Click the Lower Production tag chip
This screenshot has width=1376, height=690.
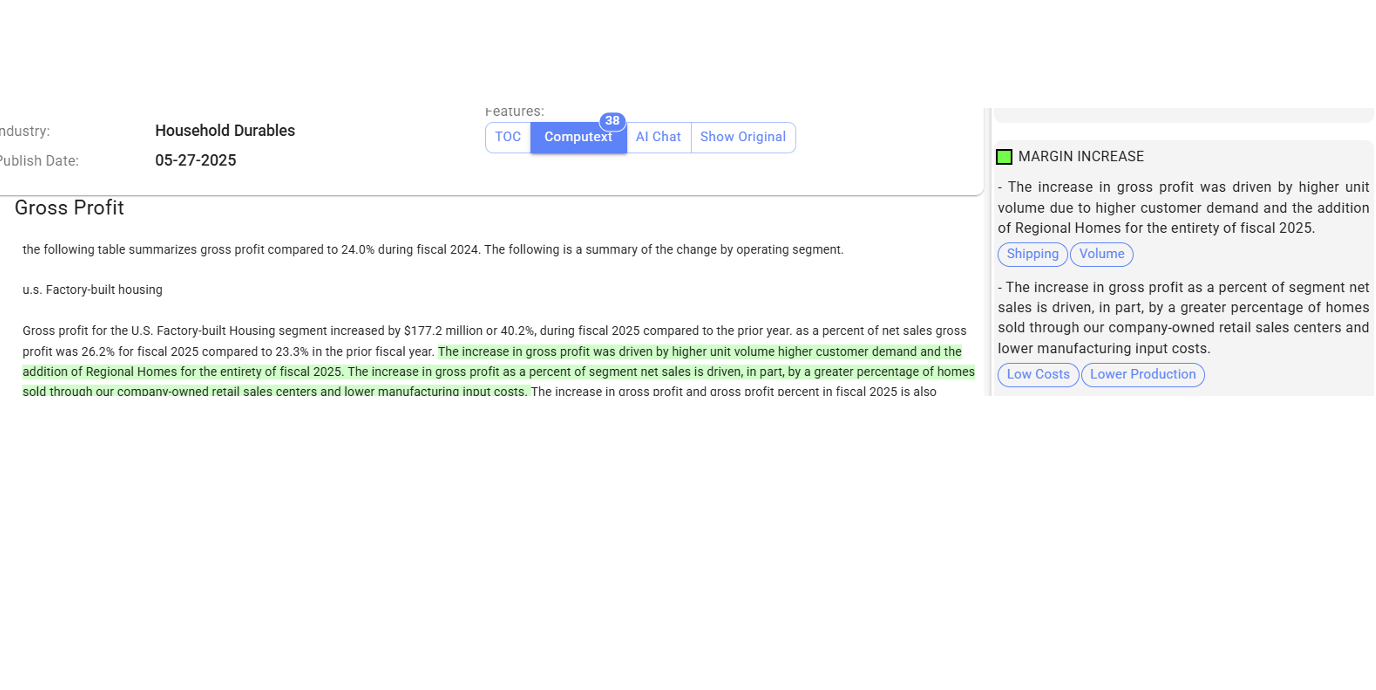pyautogui.click(x=1142, y=375)
